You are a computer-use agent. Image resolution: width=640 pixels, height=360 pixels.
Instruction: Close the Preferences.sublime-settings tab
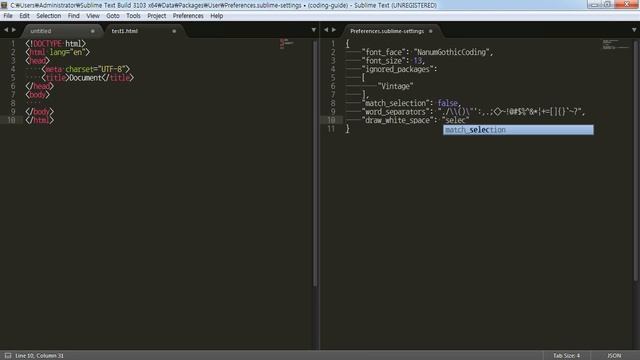click(x=430, y=31)
